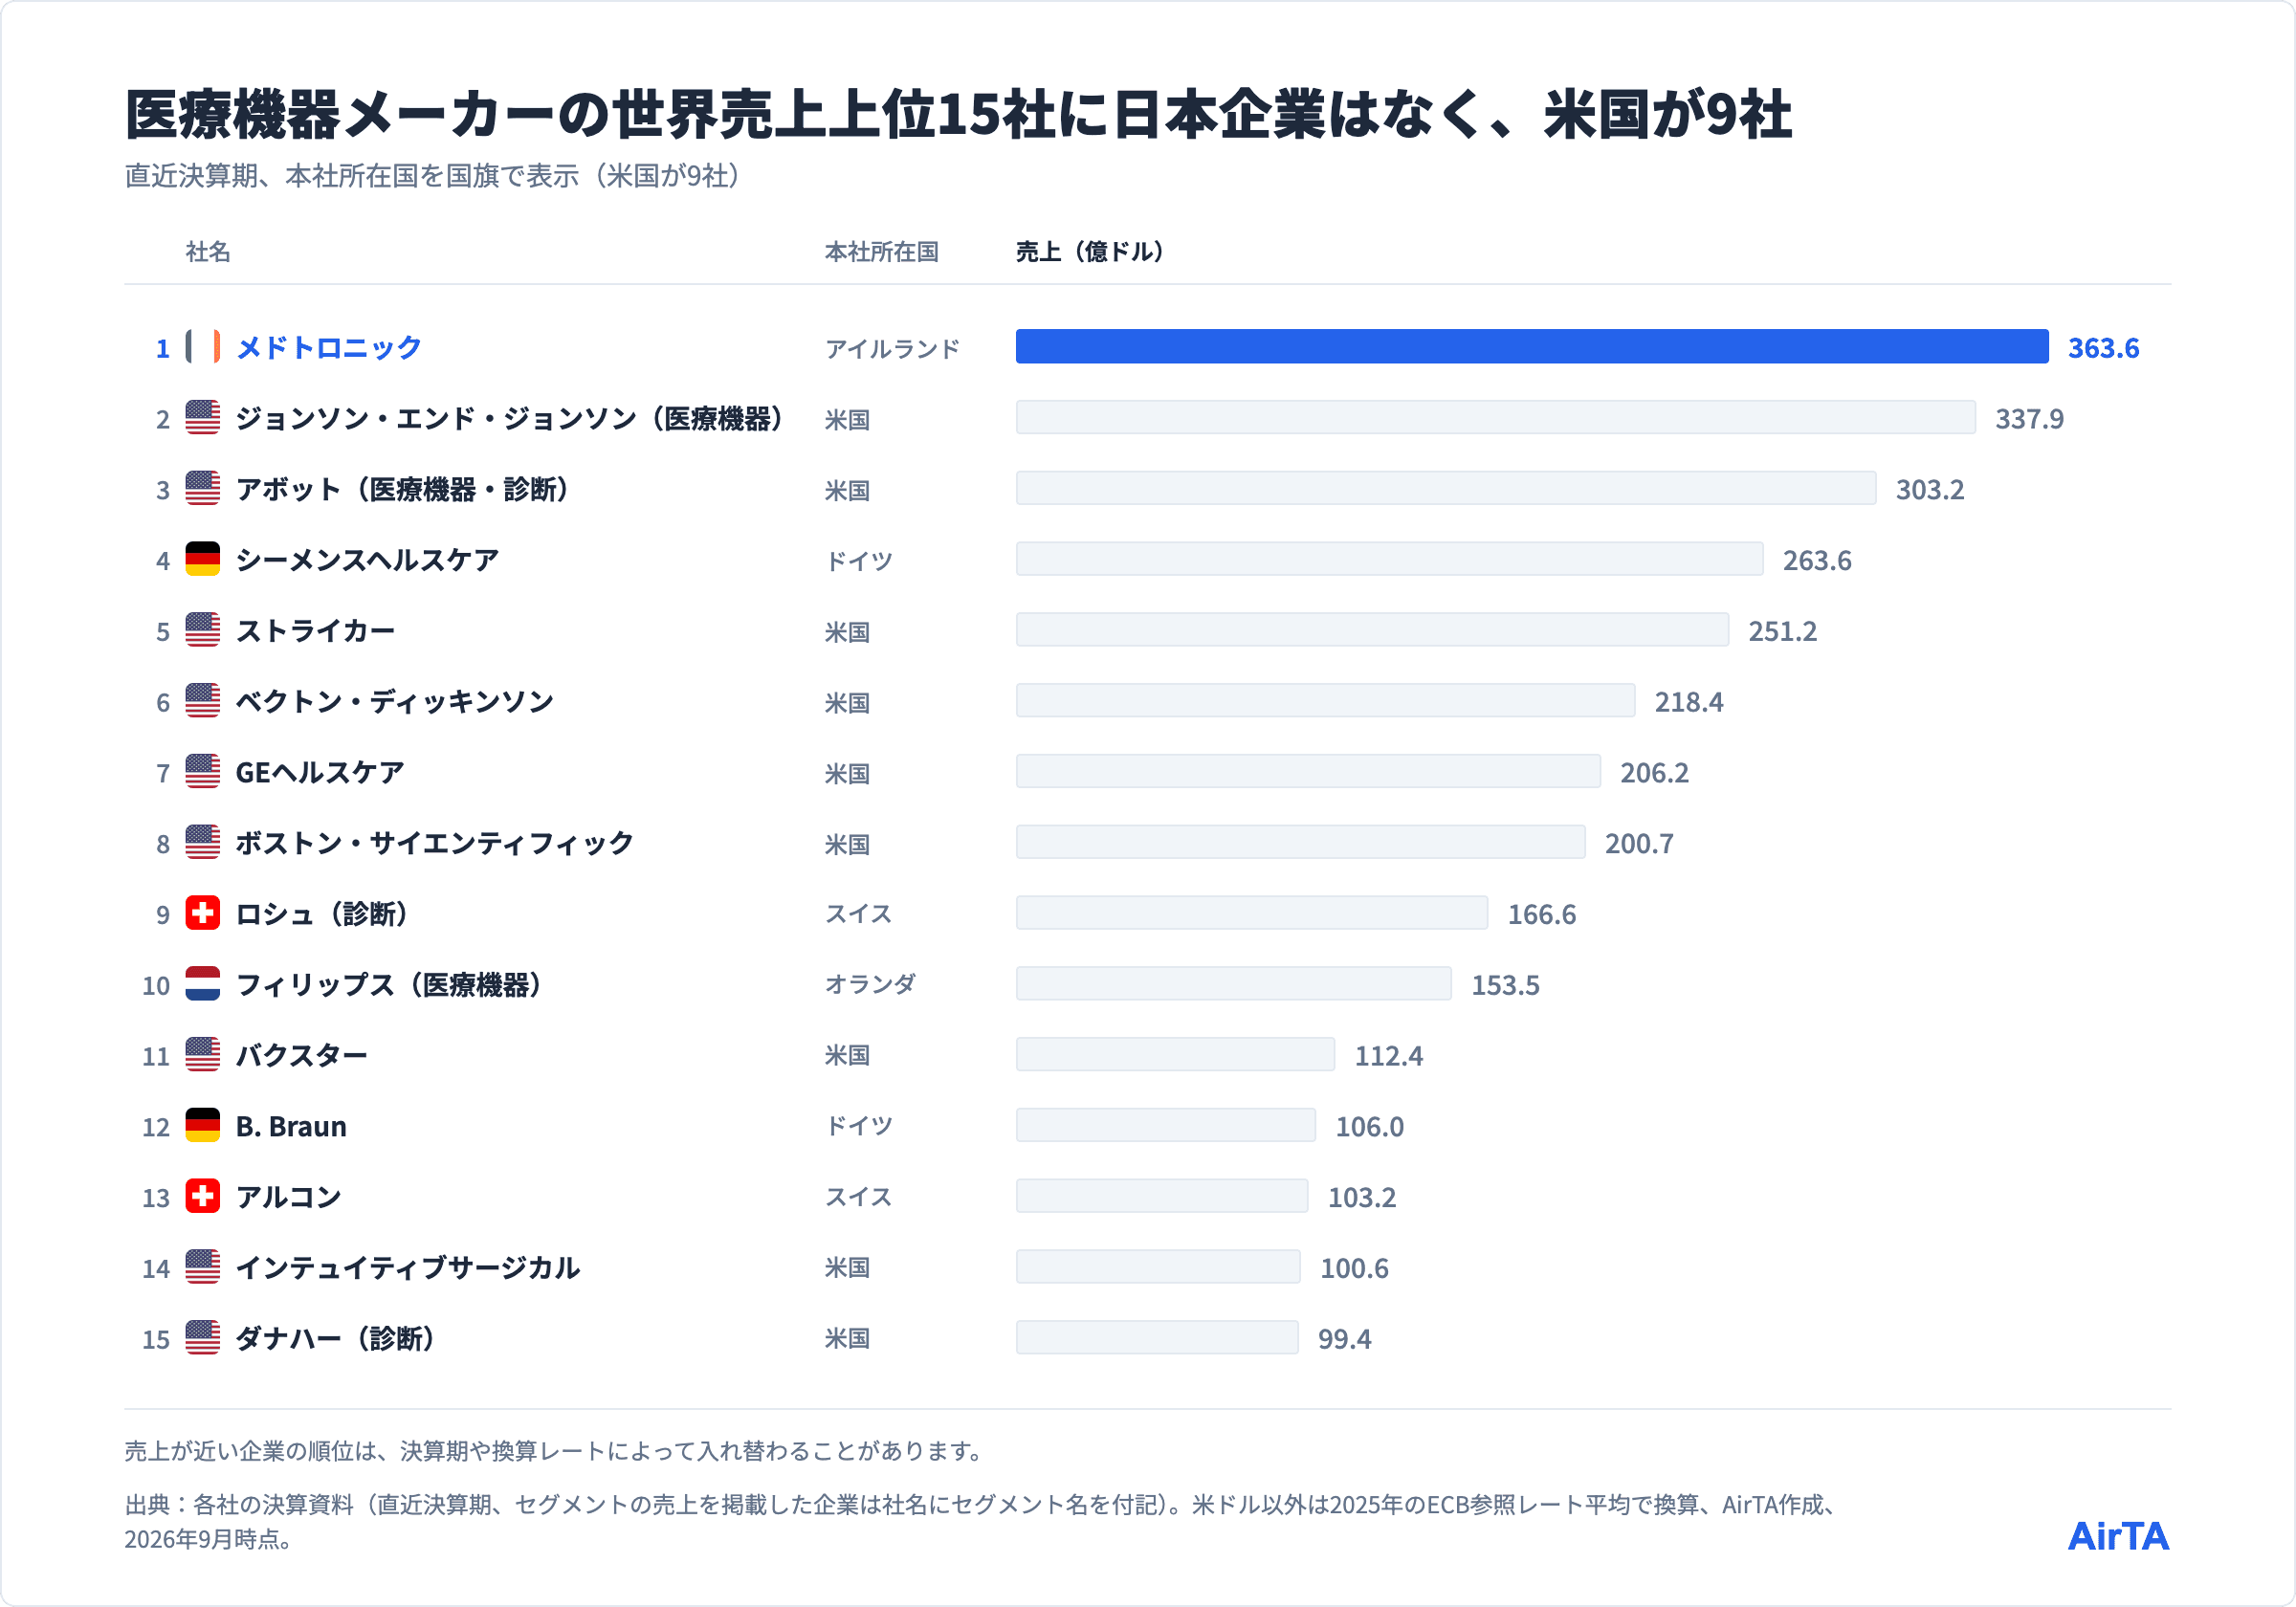Click the company name メドトロニック
The height and width of the screenshot is (1607, 2296).
(329, 348)
